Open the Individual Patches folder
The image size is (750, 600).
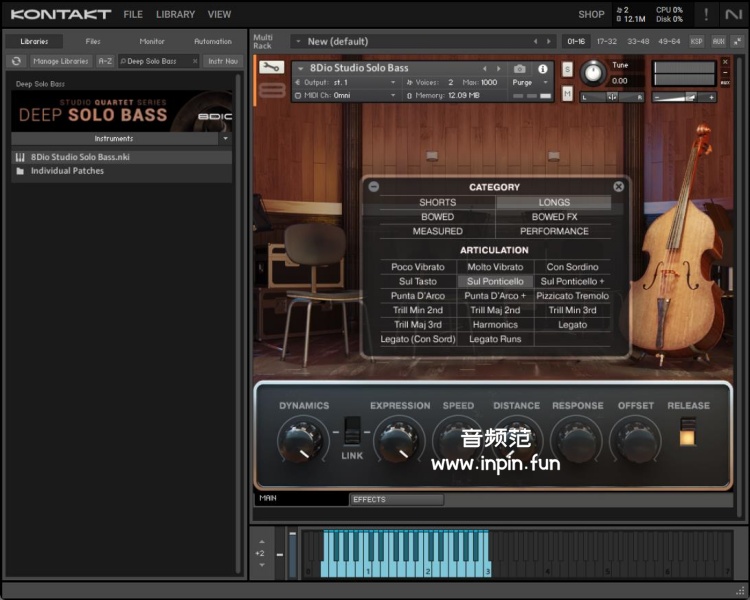[67, 171]
